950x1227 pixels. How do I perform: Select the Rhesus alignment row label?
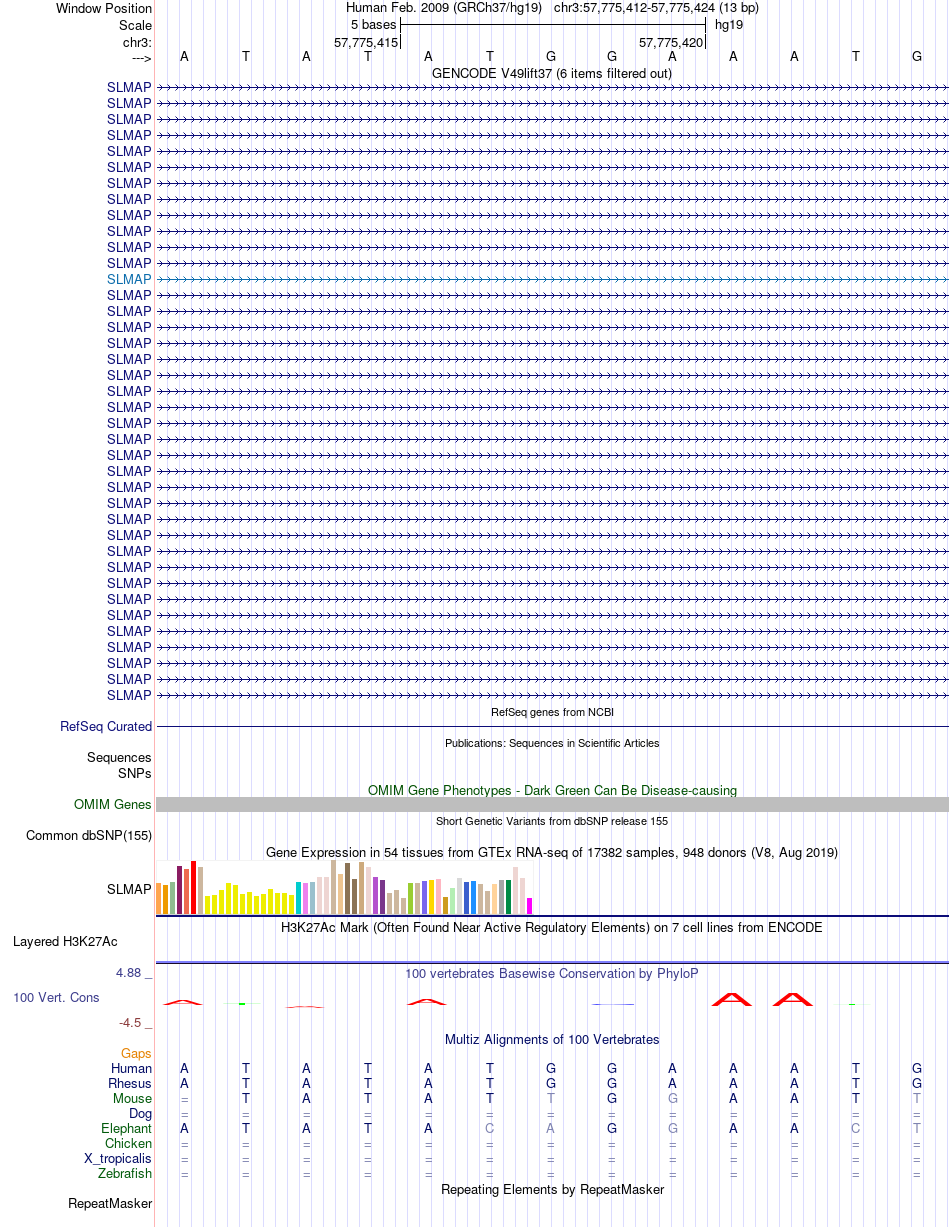(x=130, y=1083)
